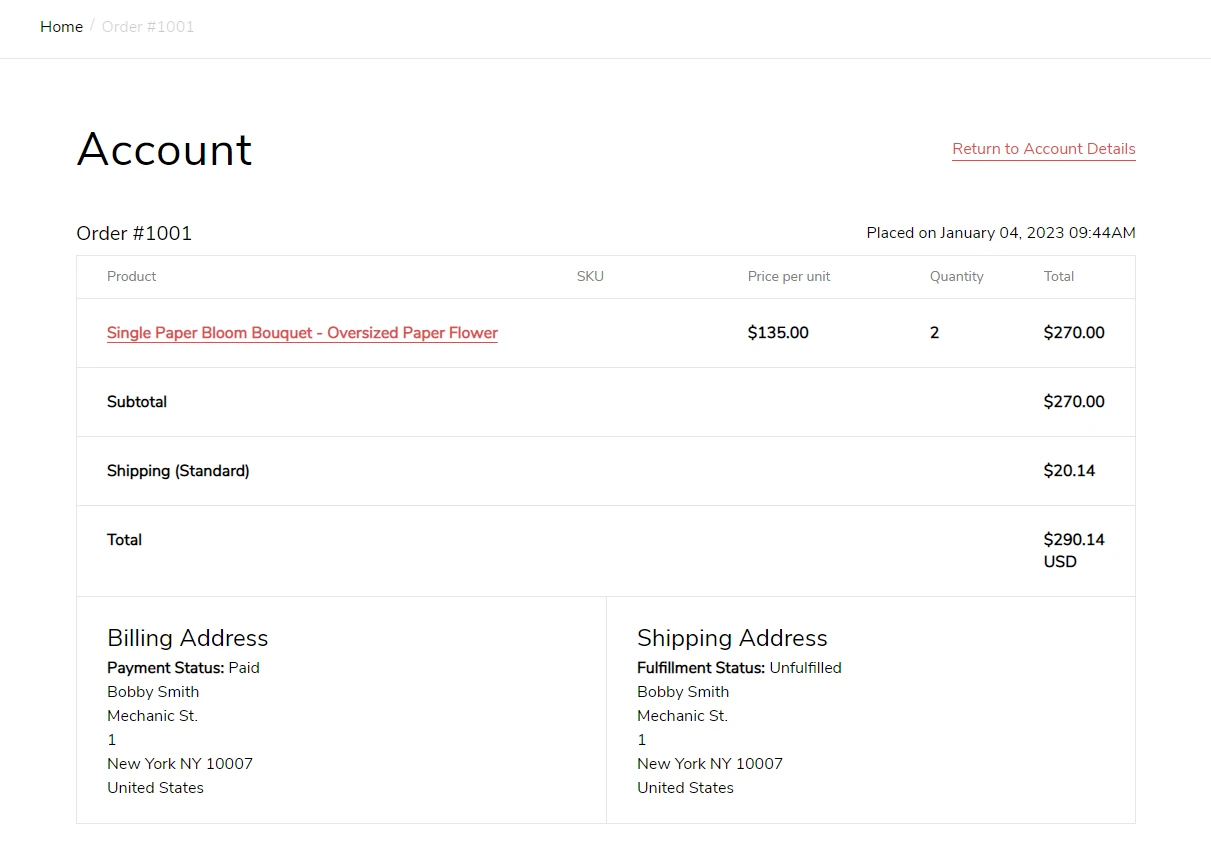Select Bobby Smith in the shipping address
This screenshot has width=1211, height=844.
click(x=683, y=692)
